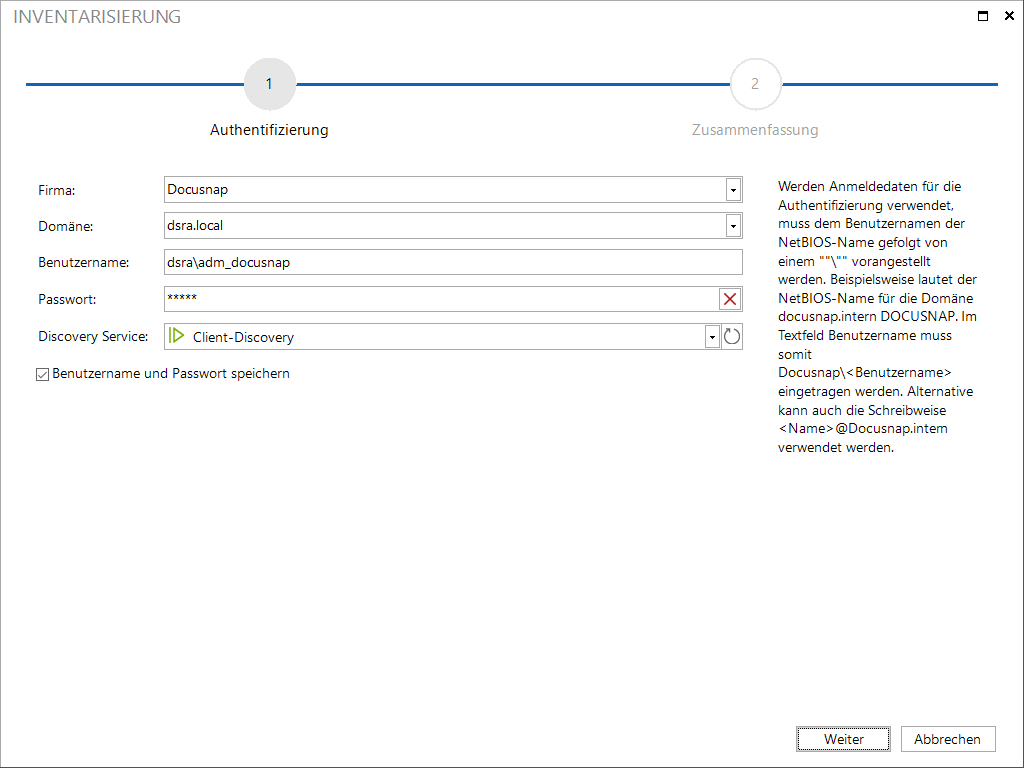Image resolution: width=1024 pixels, height=768 pixels.
Task: Clear the password with the red X icon
Action: pos(730,299)
